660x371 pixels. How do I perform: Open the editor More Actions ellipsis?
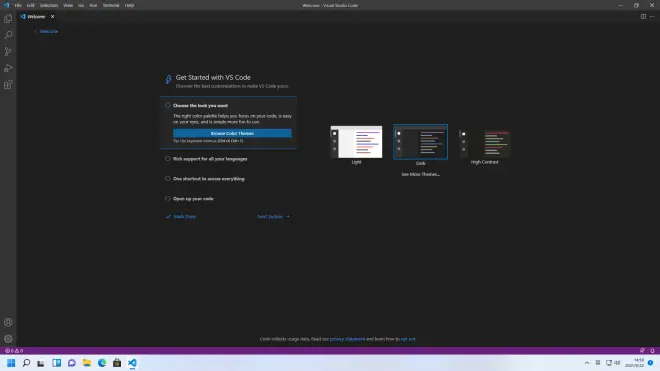pos(652,16)
